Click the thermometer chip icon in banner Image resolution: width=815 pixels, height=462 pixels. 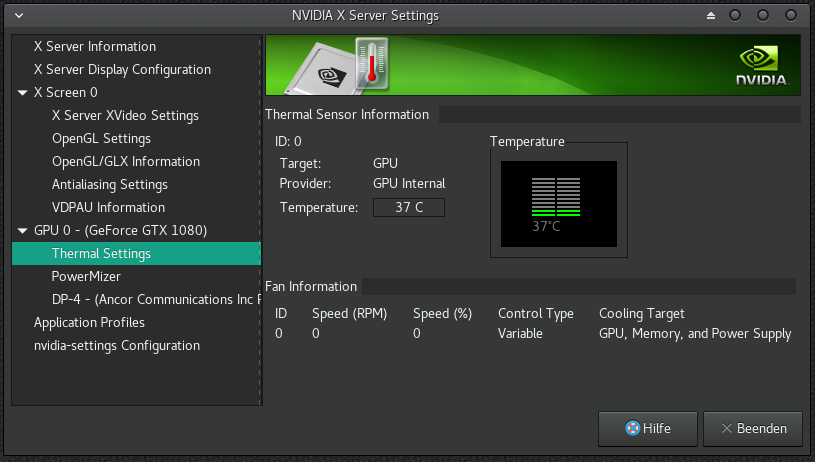341,66
